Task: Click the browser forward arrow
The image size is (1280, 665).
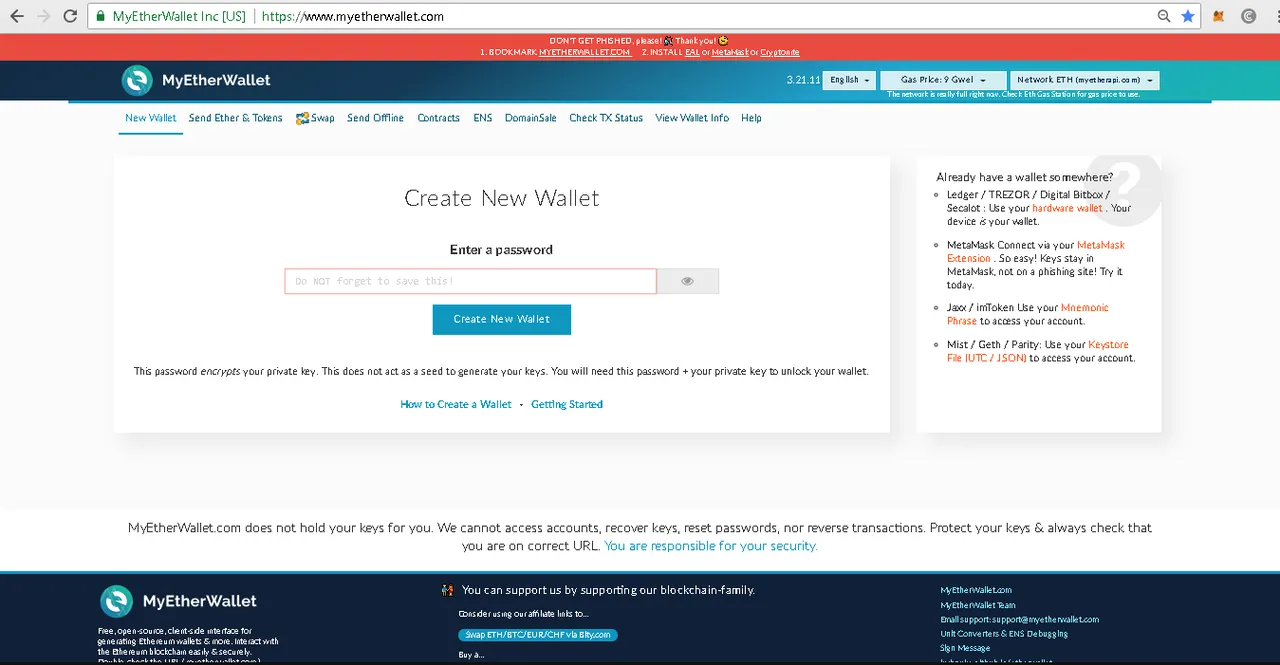Action: 43,16
